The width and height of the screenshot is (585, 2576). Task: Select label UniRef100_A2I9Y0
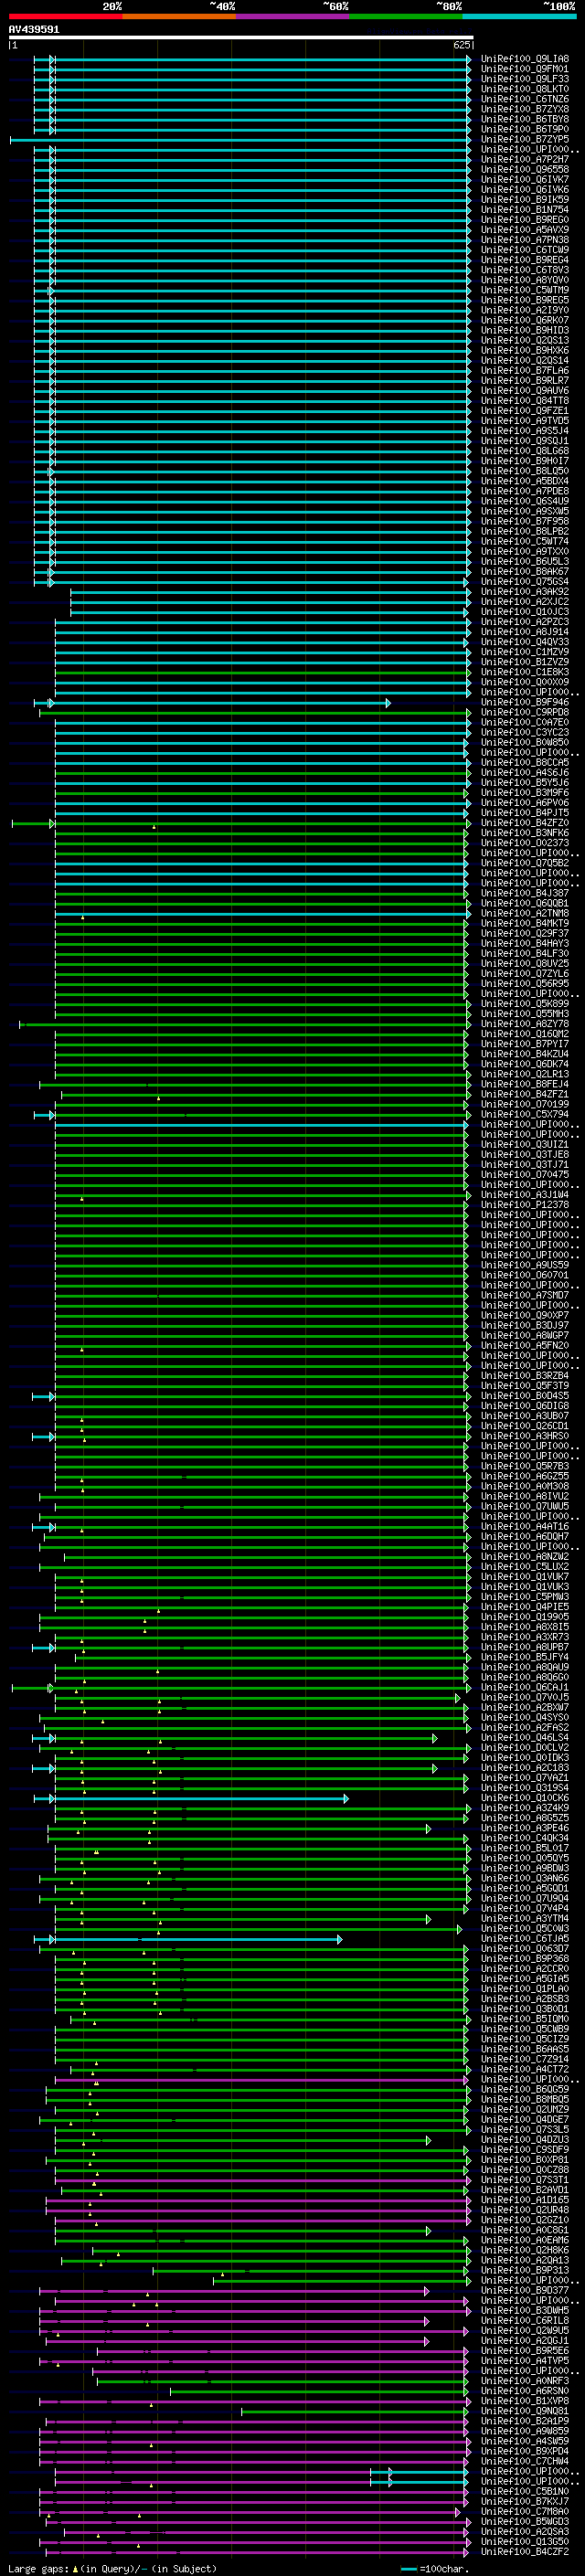[x=525, y=310]
